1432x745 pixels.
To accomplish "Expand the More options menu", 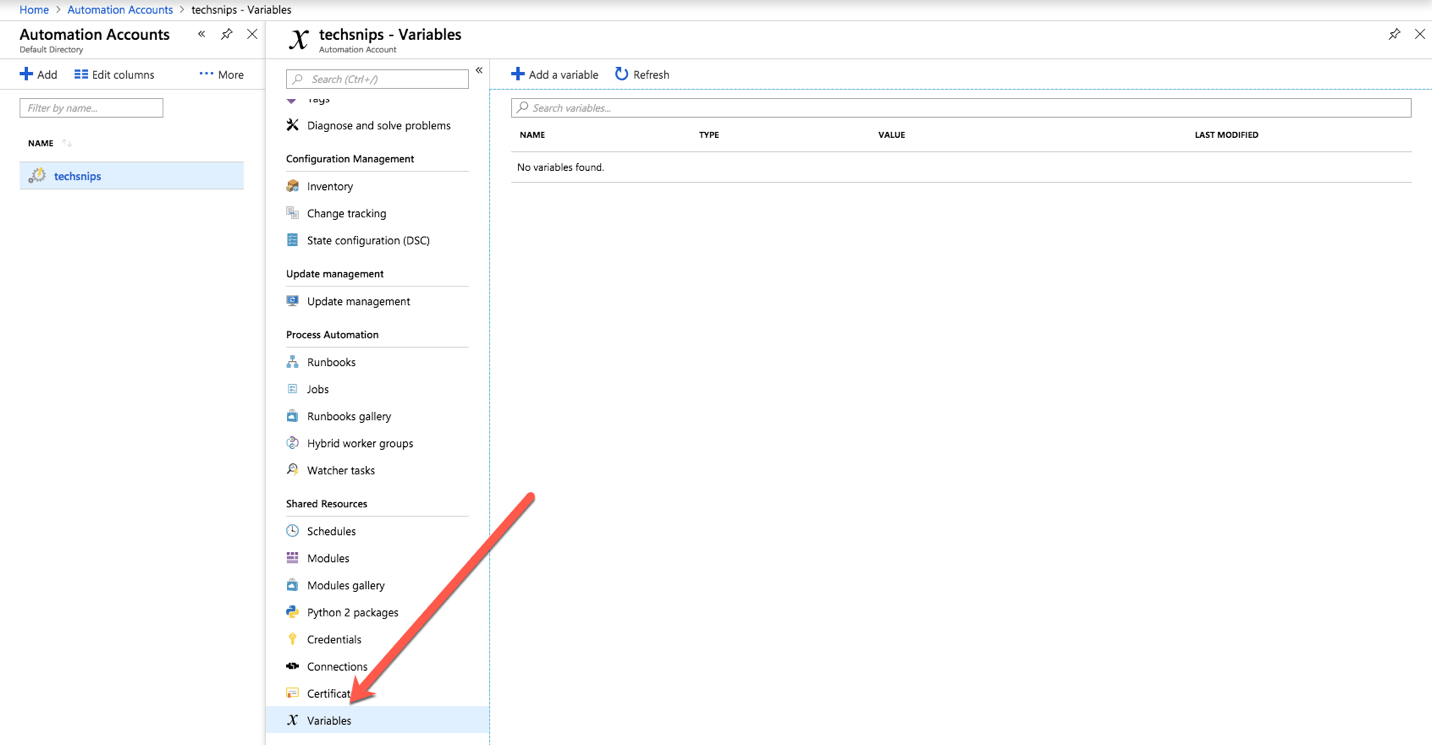I will click(x=221, y=75).
